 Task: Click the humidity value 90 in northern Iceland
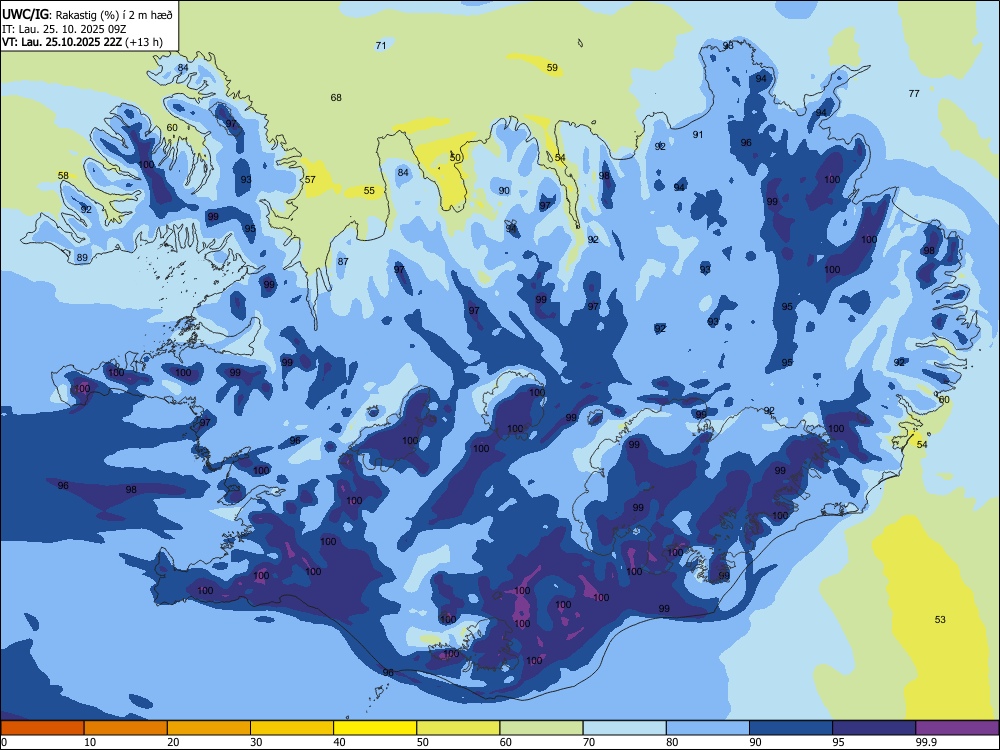click(x=504, y=191)
